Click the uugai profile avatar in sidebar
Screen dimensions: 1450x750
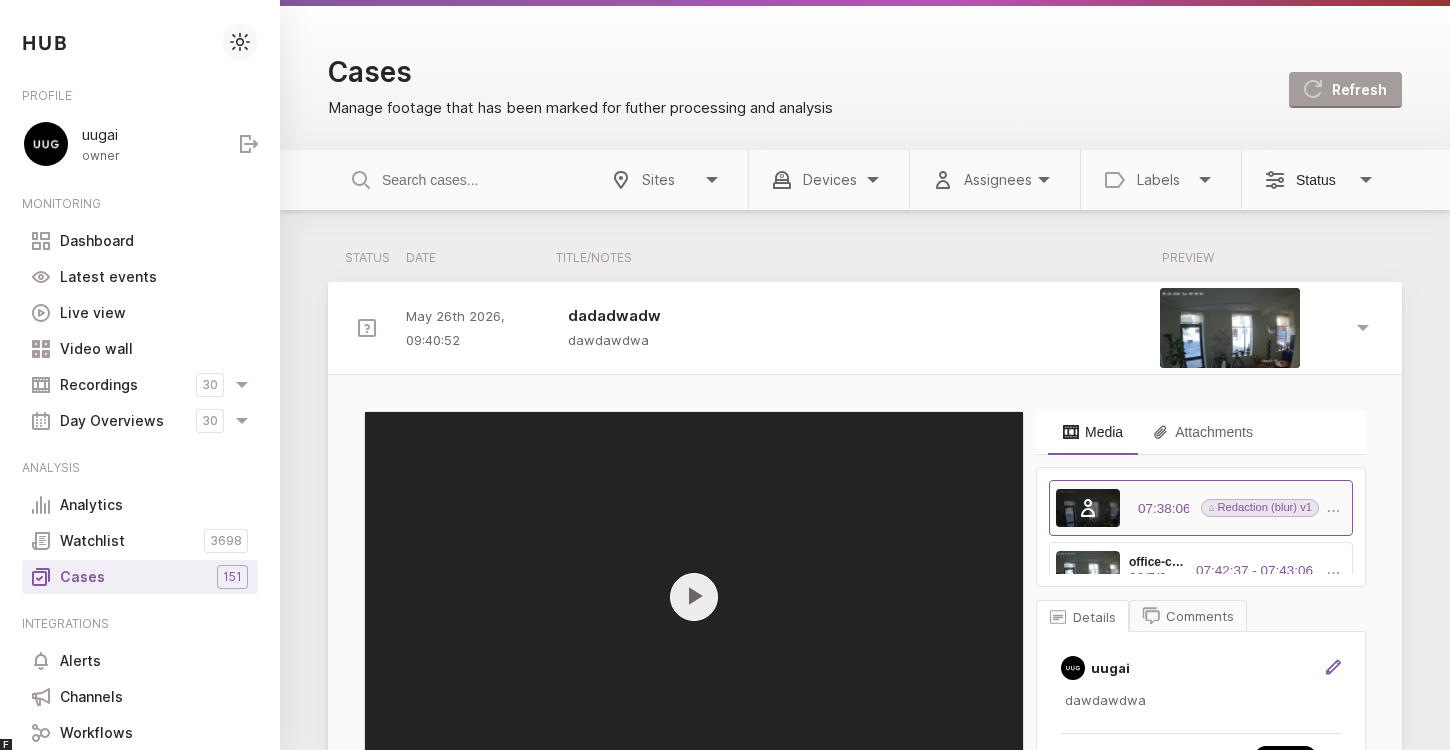(46, 144)
